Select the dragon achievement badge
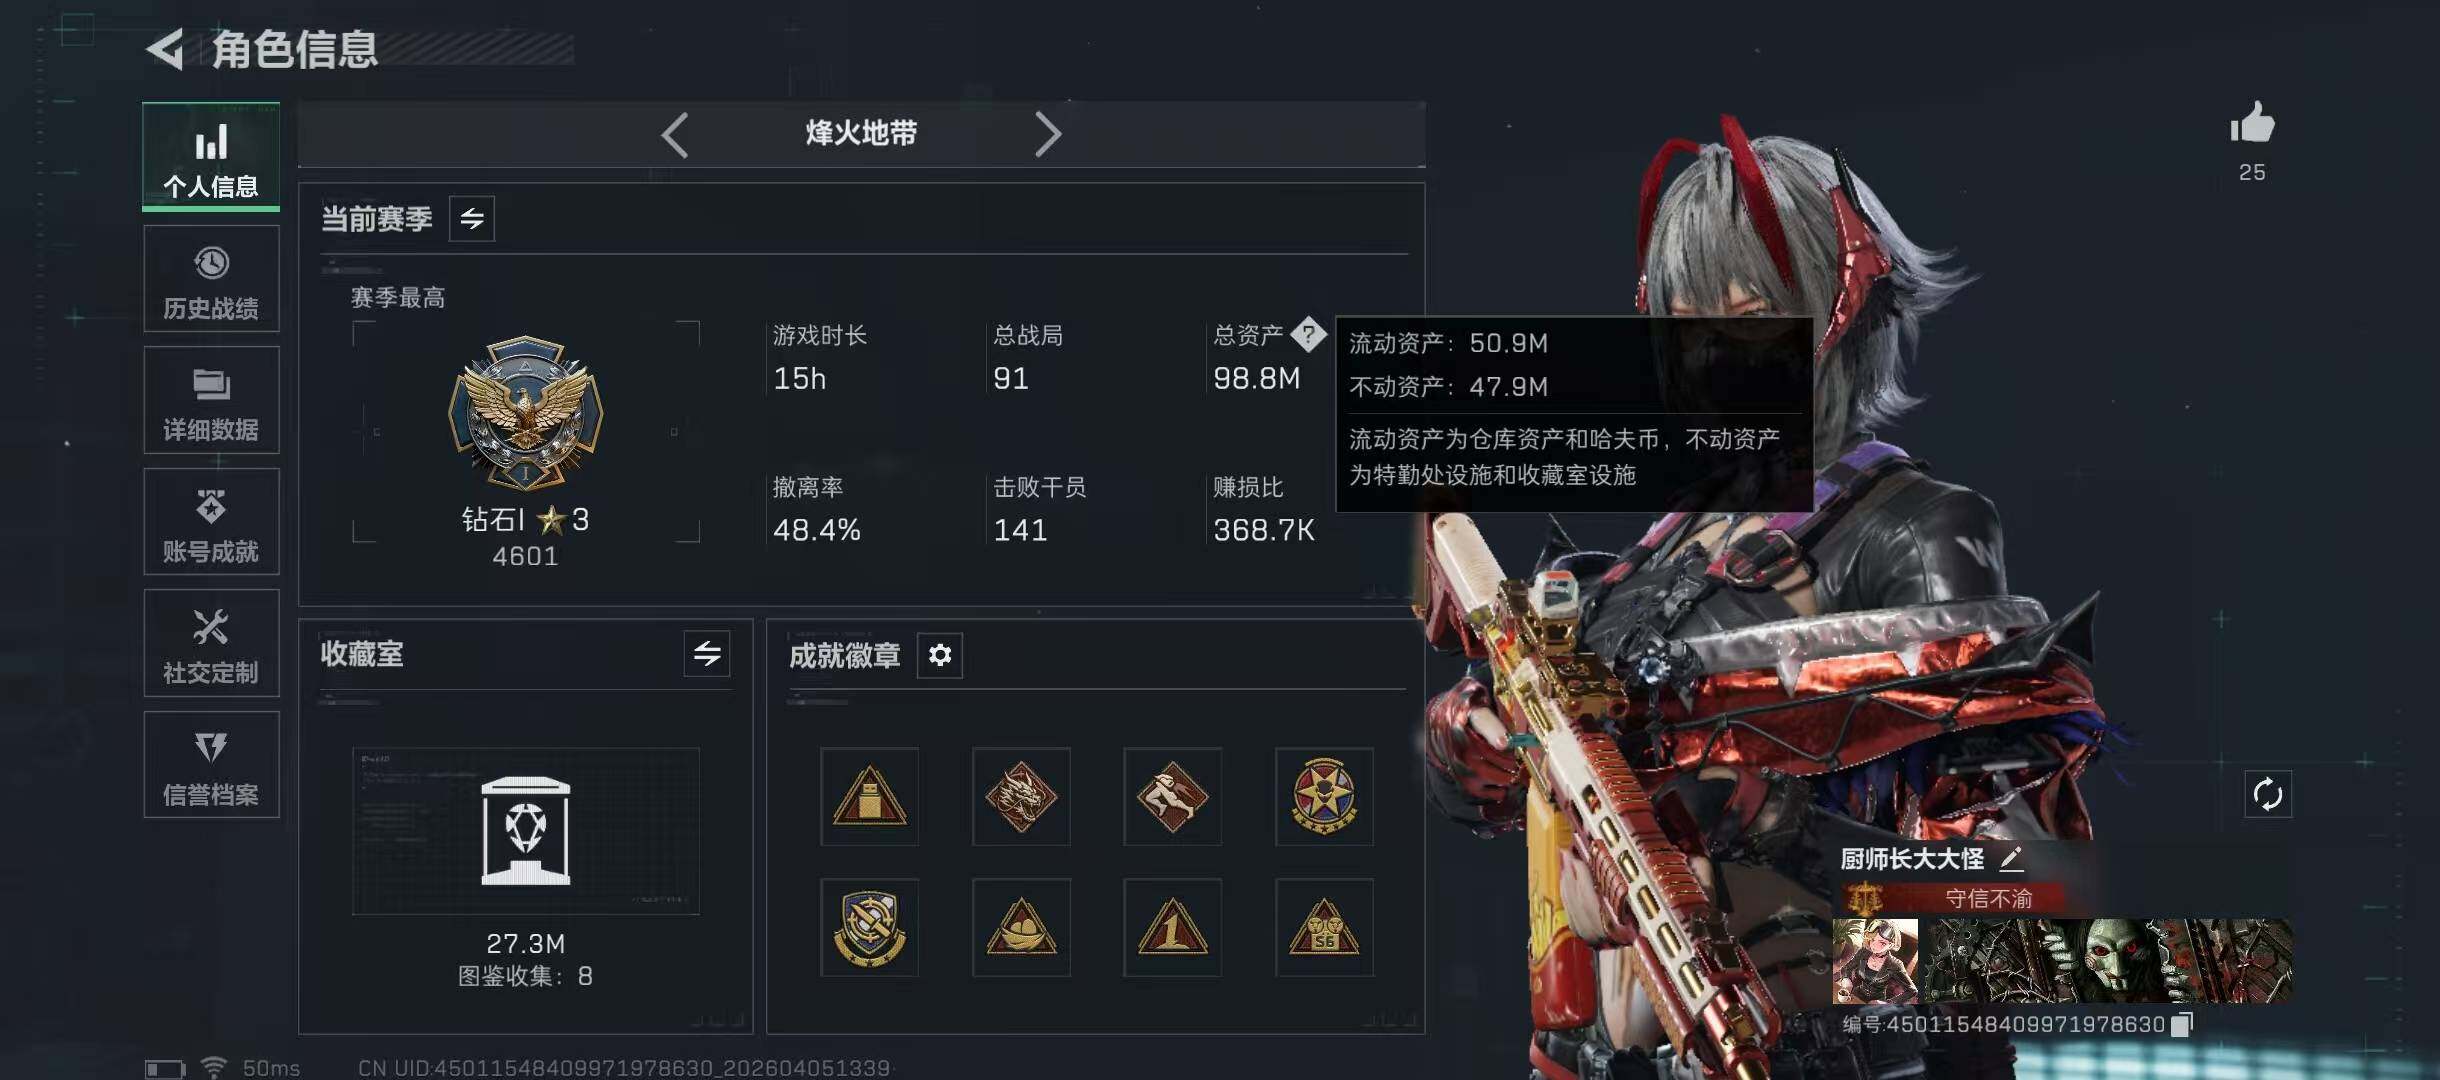Image resolution: width=2440 pixels, height=1080 pixels. click(1021, 797)
